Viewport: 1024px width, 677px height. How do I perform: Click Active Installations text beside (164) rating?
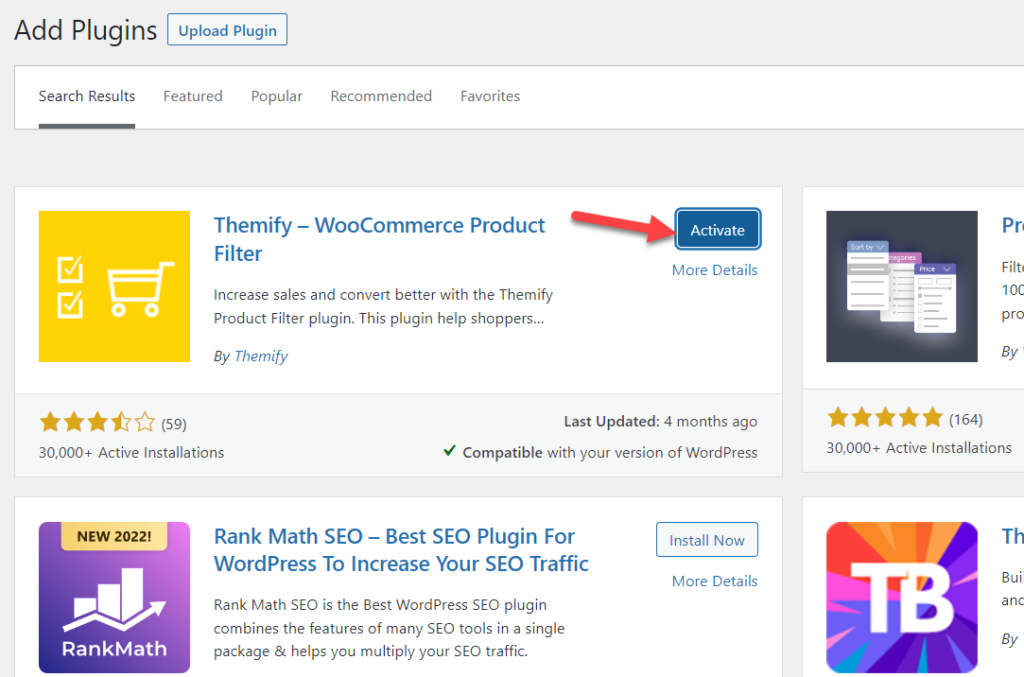click(919, 448)
